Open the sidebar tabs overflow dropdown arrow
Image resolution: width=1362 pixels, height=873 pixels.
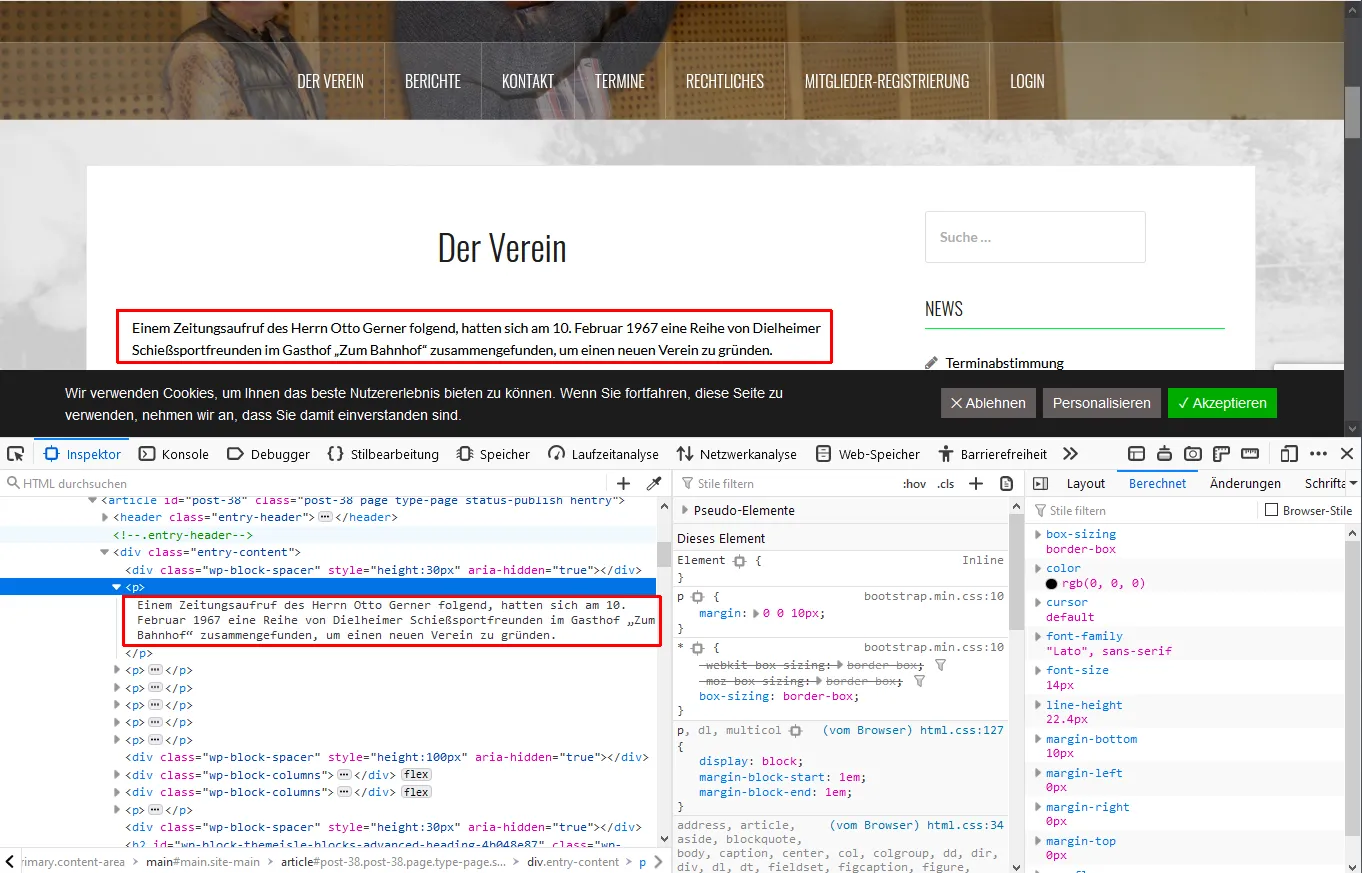(1353, 483)
